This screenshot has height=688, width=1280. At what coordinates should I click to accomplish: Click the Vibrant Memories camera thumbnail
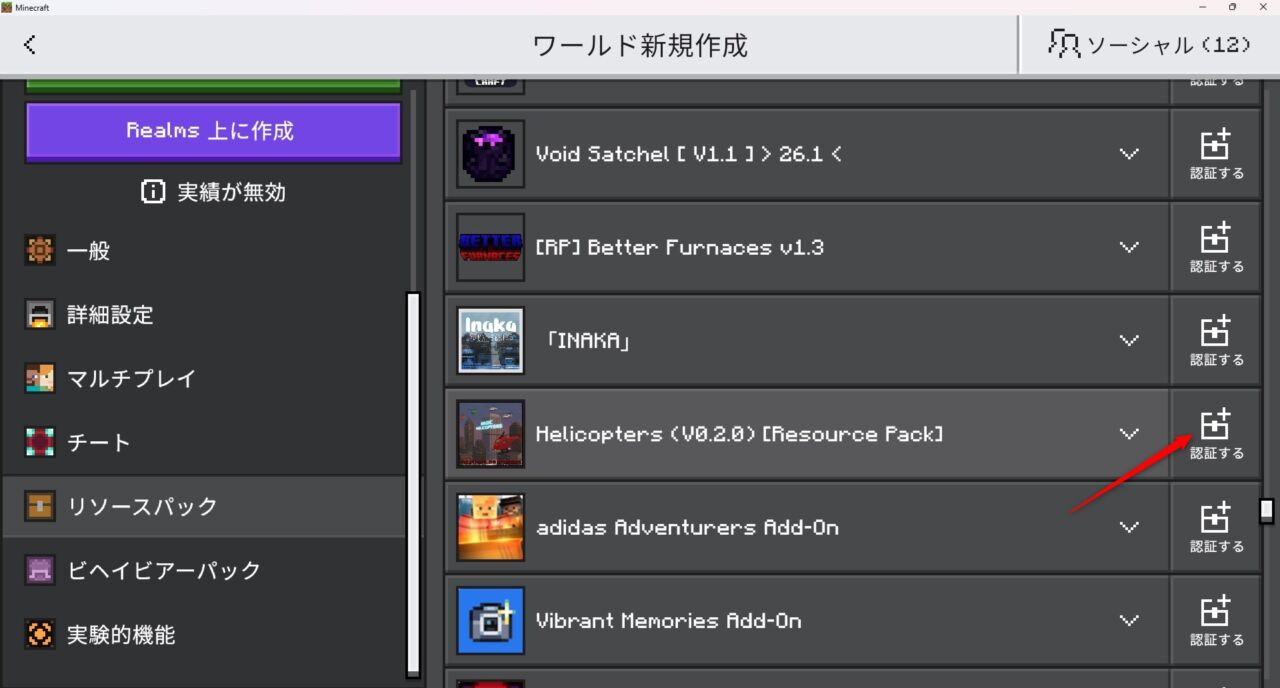click(x=491, y=620)
